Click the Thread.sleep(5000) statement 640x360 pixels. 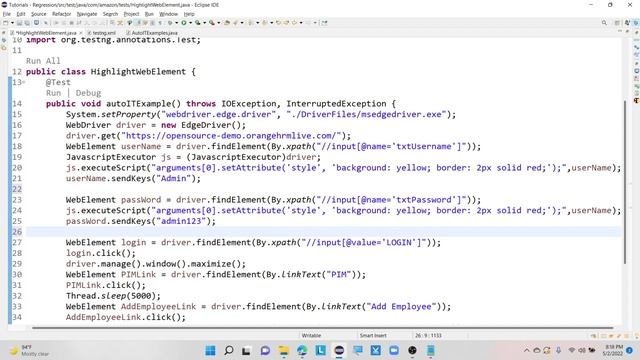pyautogui.click(x=113, y=296)
